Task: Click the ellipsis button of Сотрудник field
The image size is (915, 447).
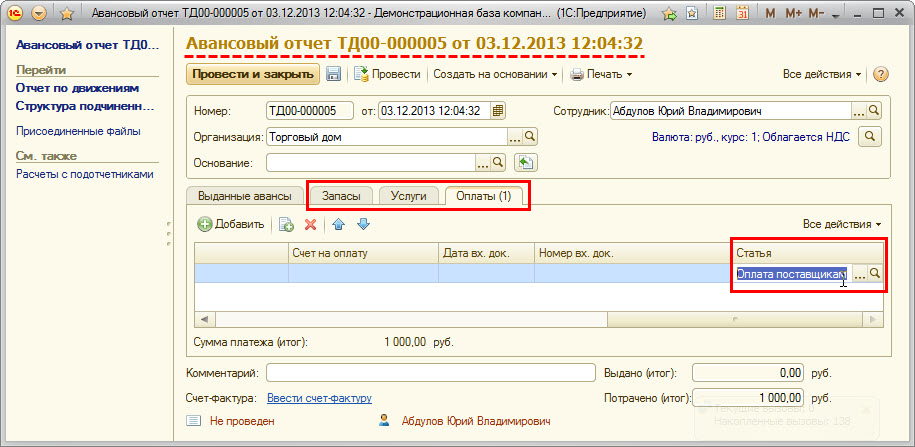Action: pos(859,110)
